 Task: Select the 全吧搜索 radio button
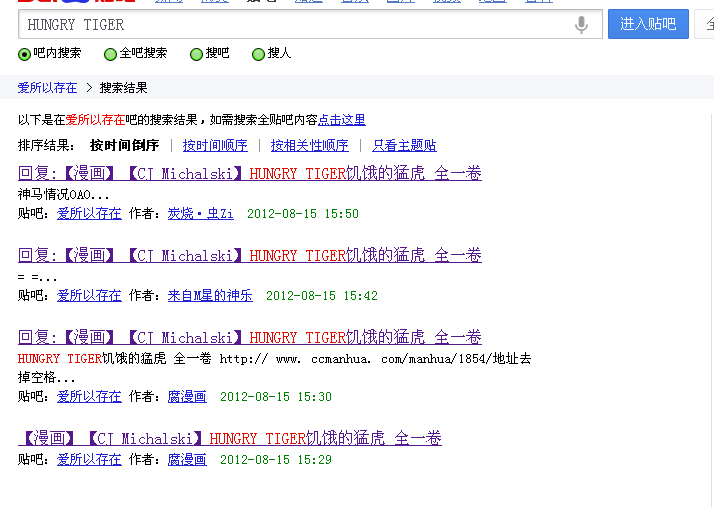coord(110,54)
